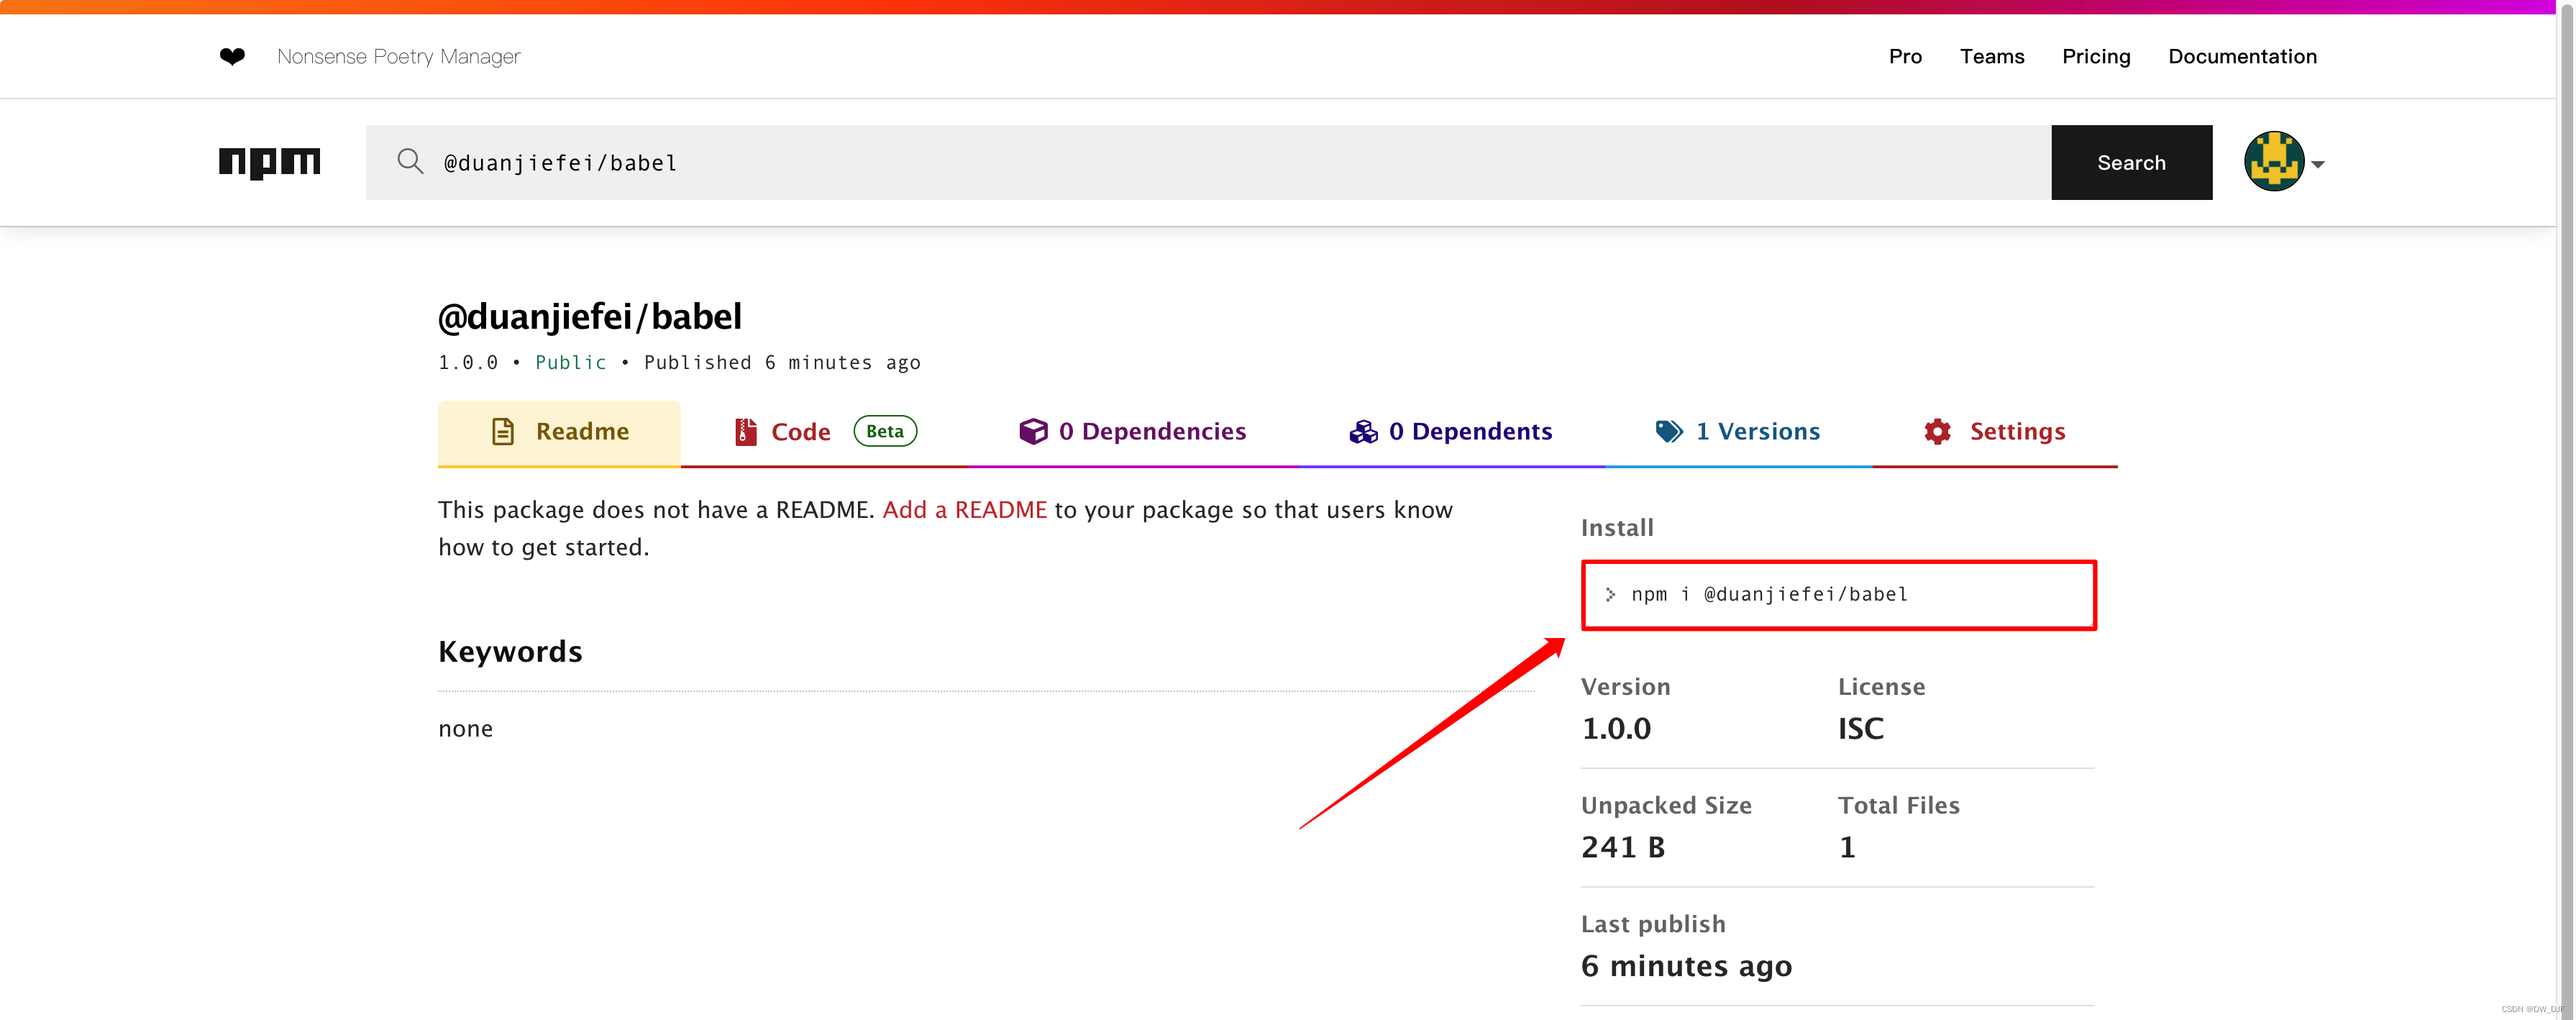Open the 1 Versions tab
The image size is (2576, 1020).
point(1757,431)
